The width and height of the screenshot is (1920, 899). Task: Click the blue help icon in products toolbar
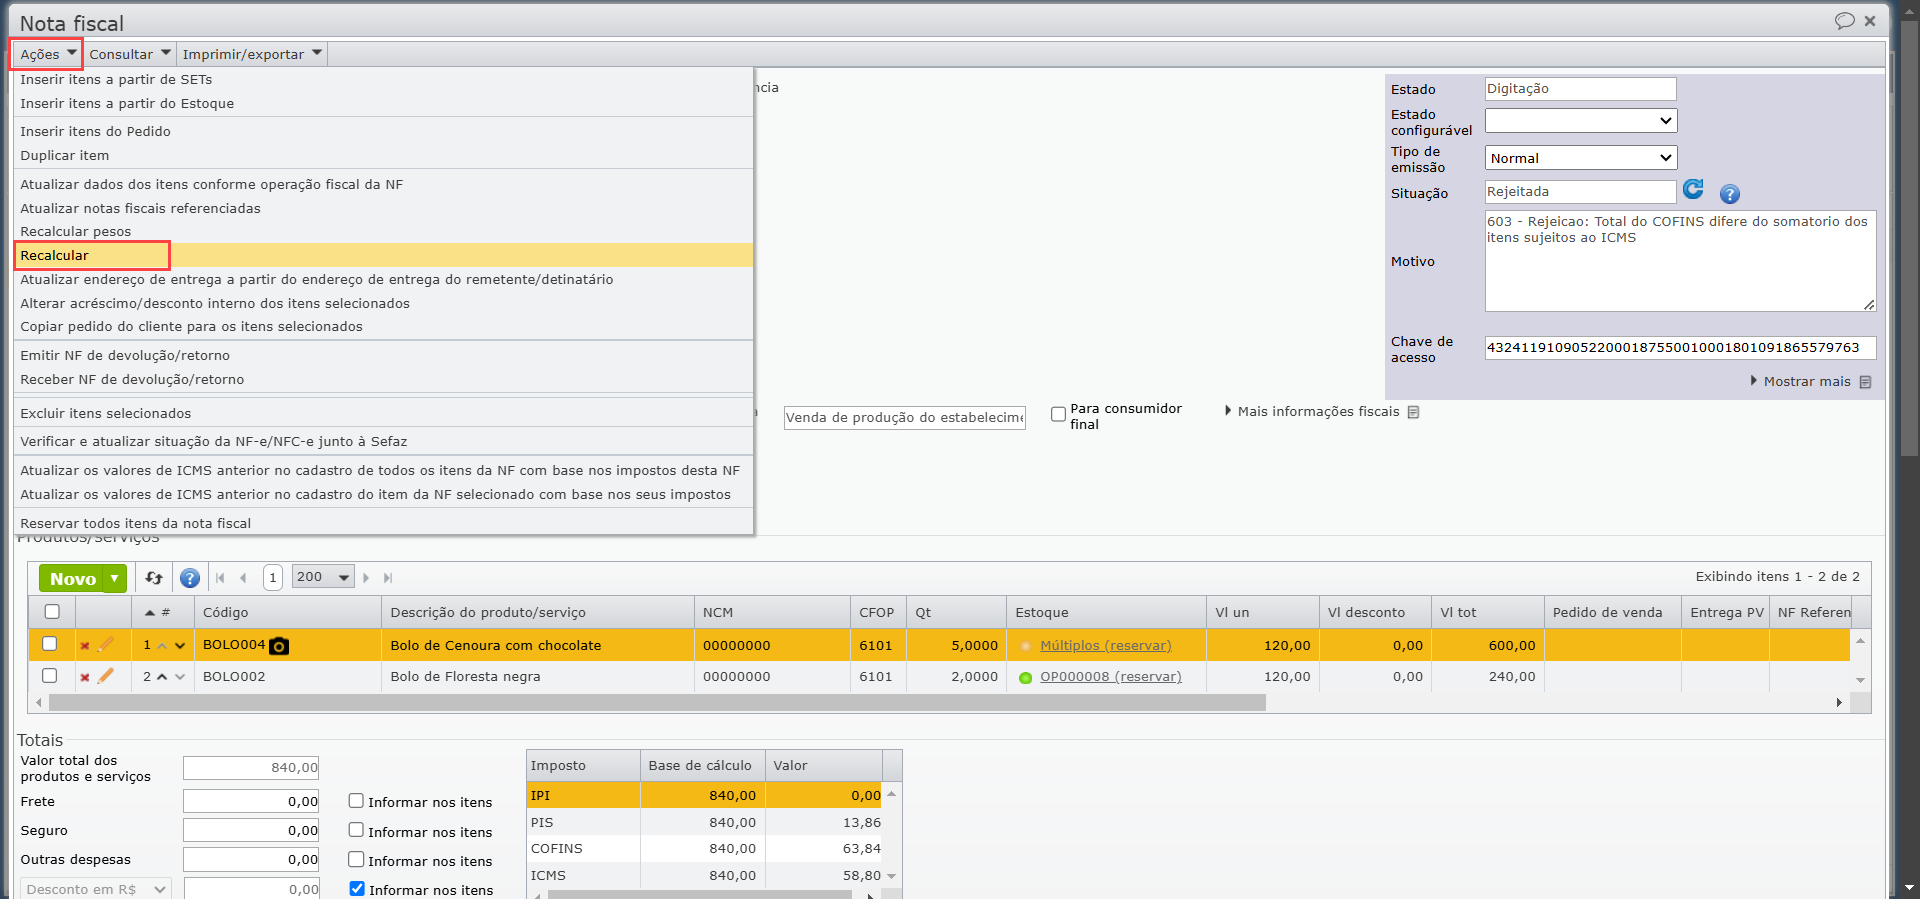tap(190, 578)
